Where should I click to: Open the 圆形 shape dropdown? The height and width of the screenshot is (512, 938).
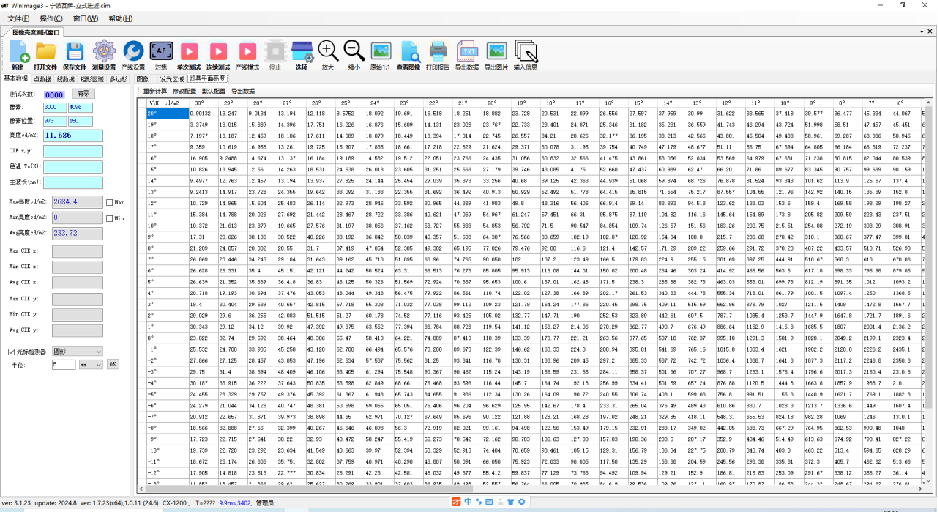tap(77, 352)
